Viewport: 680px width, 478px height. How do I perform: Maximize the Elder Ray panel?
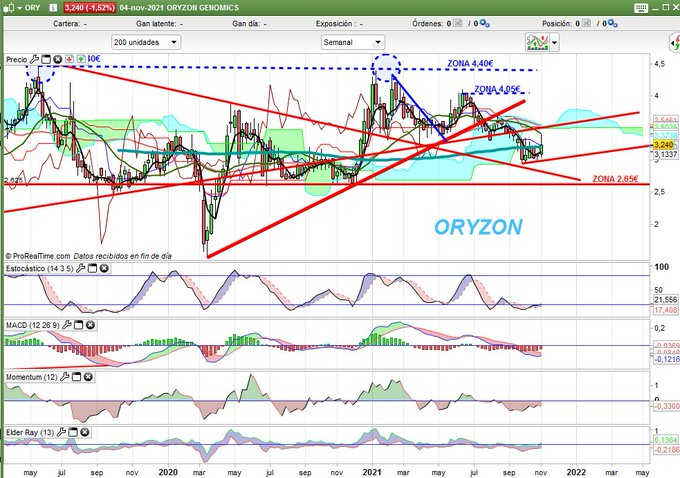73,432
